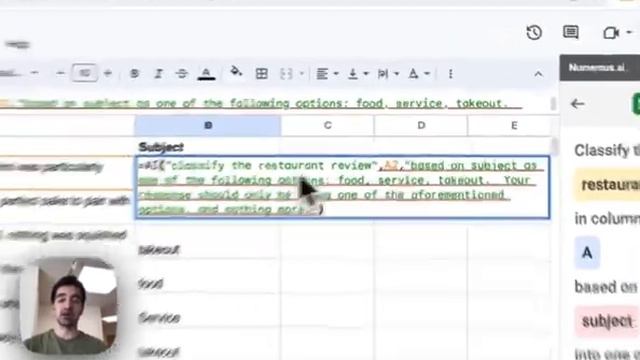The width and height of the screenshot is (640, 360).
Task: Increase the font size
Action: 108,73
